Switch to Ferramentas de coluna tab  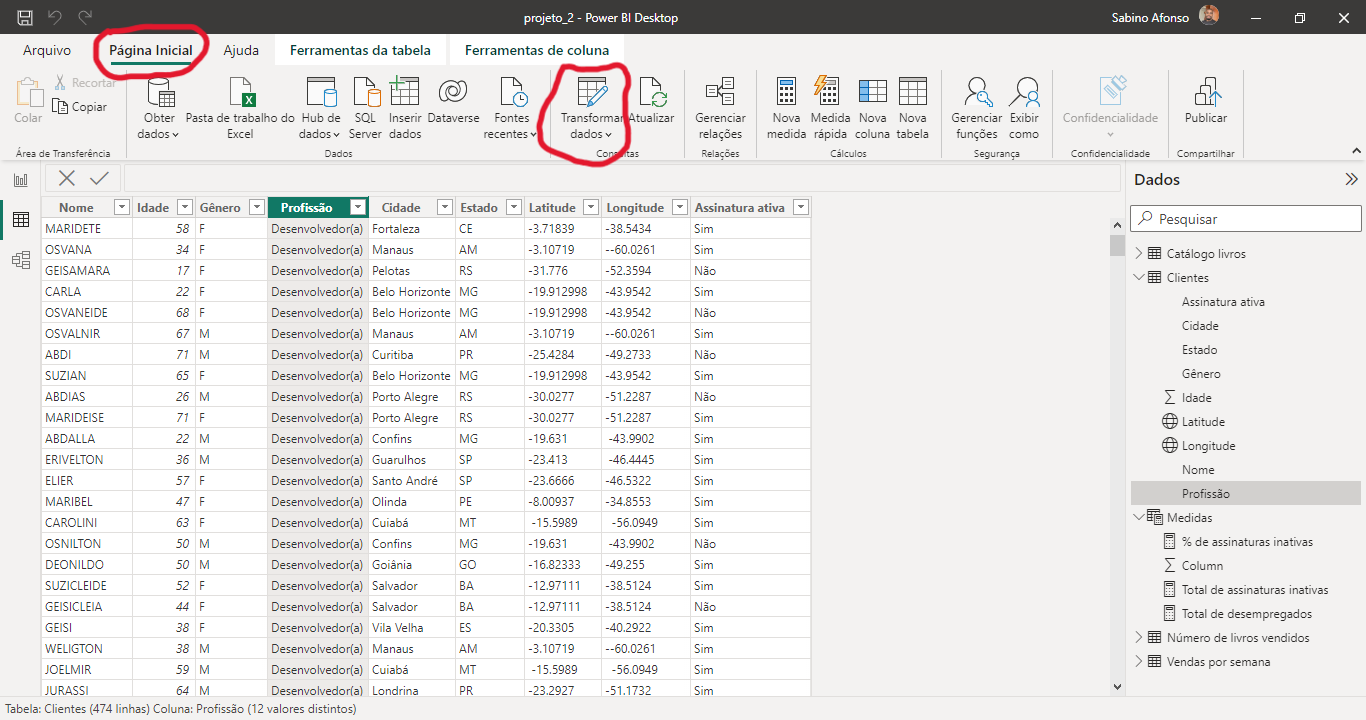click(x=536, y=50)
